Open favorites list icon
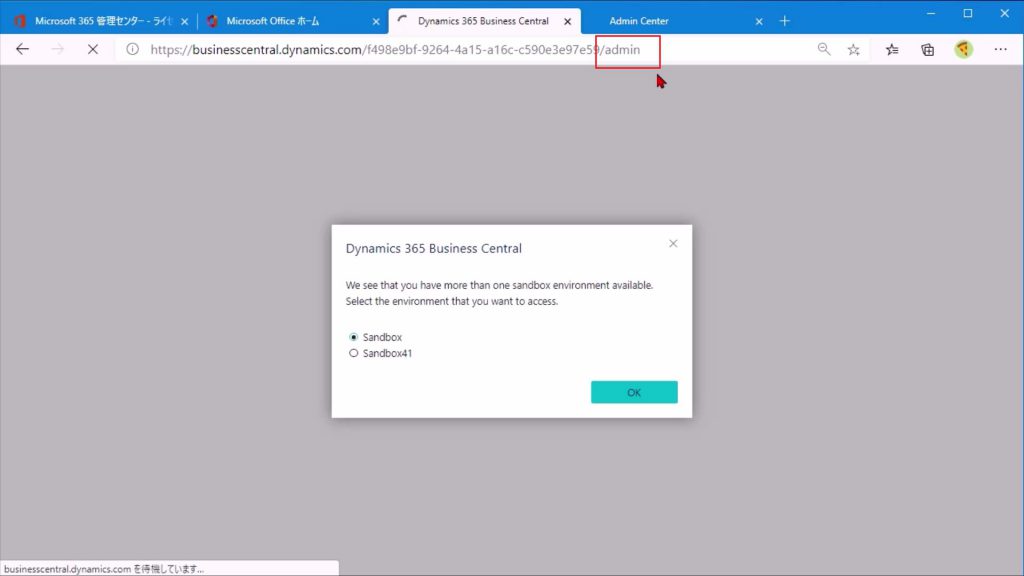 892,49
